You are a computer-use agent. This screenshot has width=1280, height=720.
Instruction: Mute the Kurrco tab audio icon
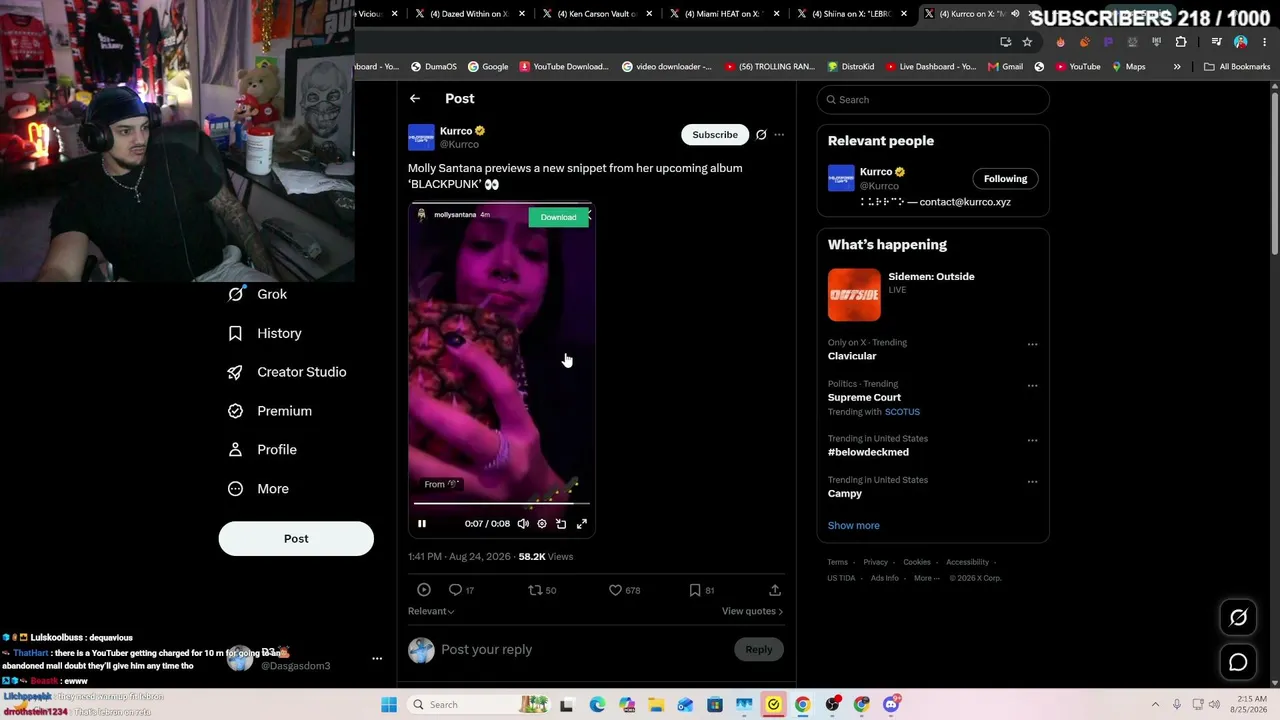(1015, 14)
